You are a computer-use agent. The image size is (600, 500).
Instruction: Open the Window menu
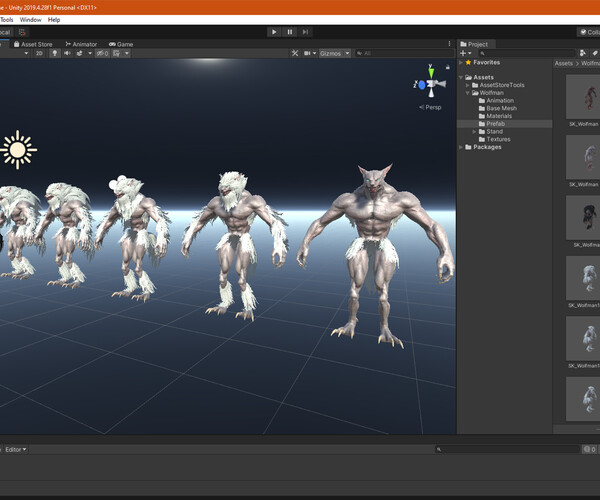(31, 20)
